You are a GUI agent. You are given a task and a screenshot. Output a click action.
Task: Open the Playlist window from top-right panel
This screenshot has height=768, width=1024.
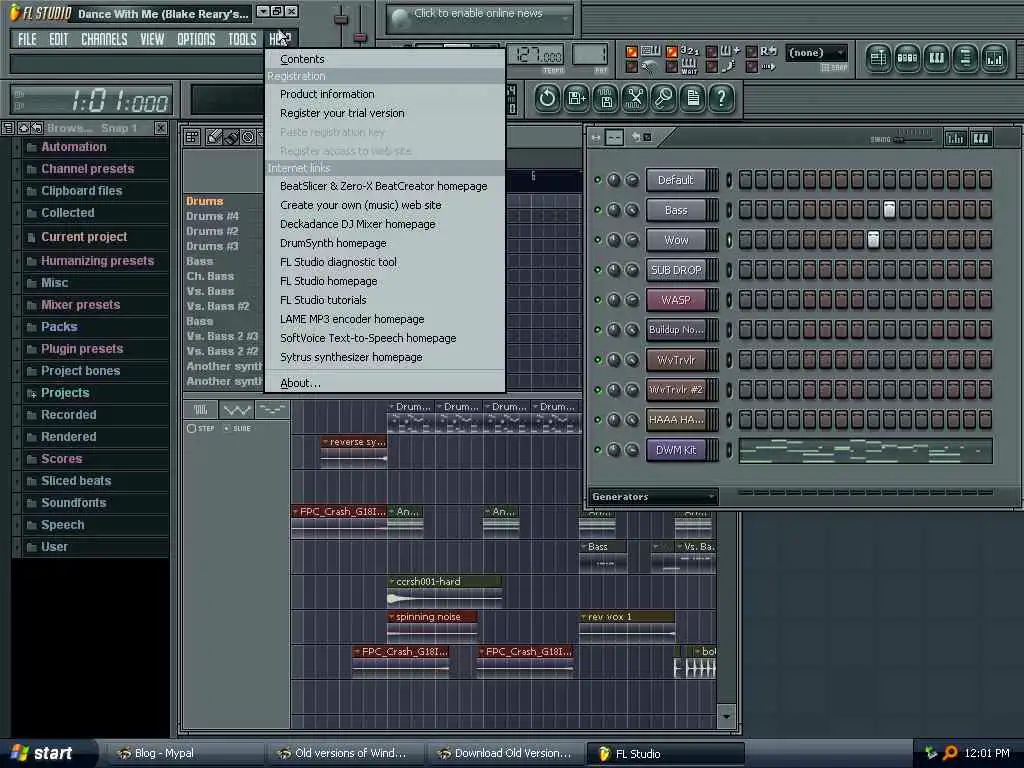pyautogui.click(x=878, y=59)
